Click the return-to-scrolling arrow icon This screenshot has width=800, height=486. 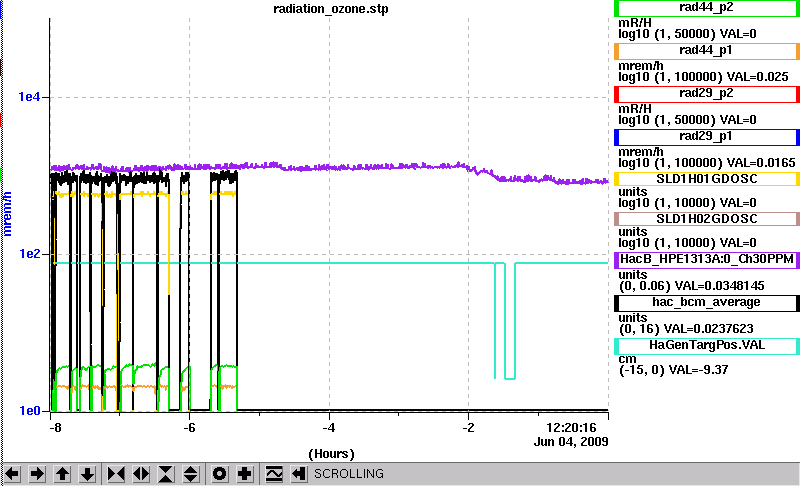(x=298, y=474)
